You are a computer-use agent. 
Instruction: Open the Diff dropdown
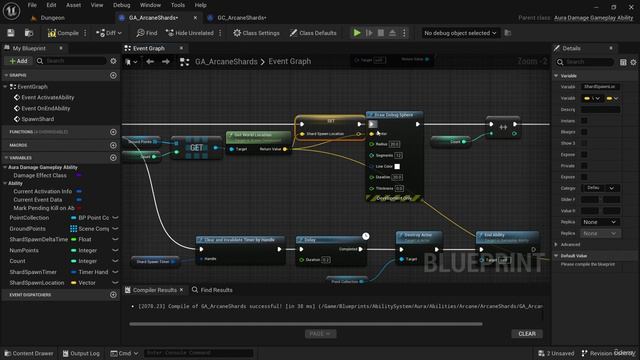click(x=109, y=33)
